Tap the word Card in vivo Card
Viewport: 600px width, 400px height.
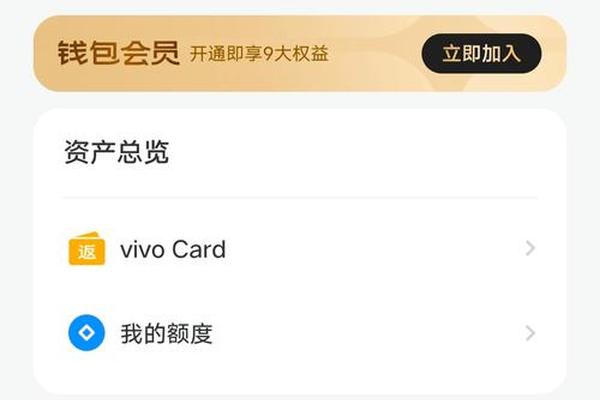click(x=199, y=249)
